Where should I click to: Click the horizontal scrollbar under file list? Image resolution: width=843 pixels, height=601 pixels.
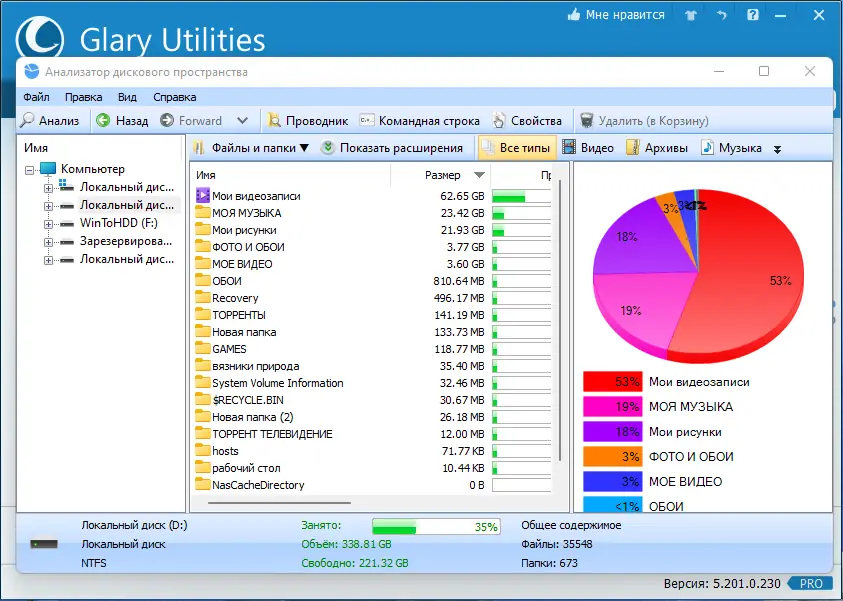pos(280,503)
